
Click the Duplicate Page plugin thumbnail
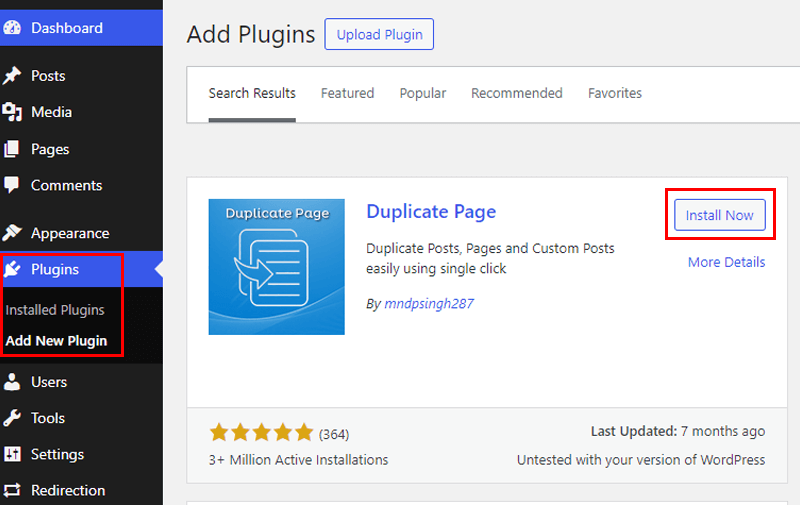277,267
